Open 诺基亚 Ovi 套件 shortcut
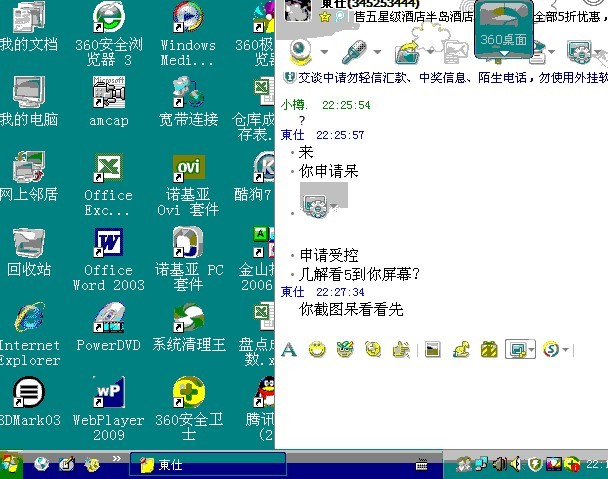 pos(188,185)
